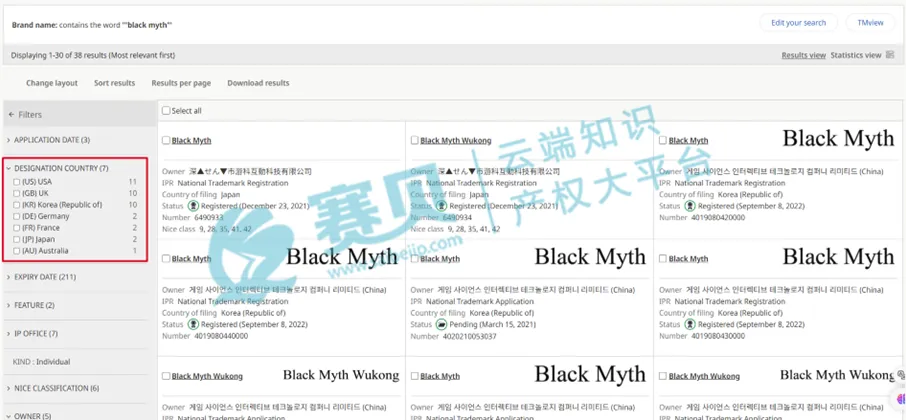Open the Black Myth link for number 6490933
906x420 pixels.
tap(191, 140)
